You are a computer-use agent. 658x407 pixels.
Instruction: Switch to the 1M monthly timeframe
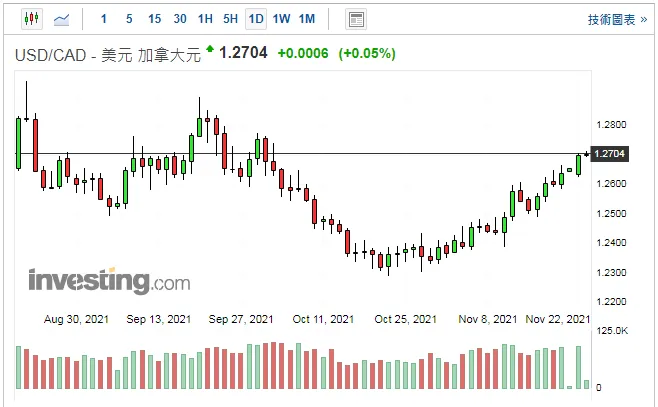(x=307, y=19)
